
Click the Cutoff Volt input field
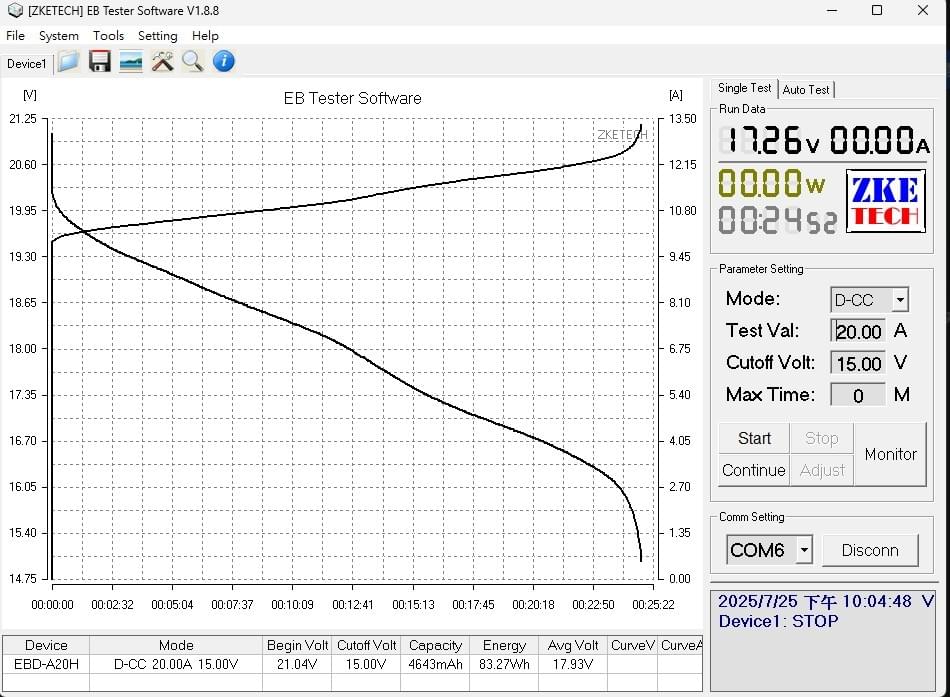pos(858,363)
